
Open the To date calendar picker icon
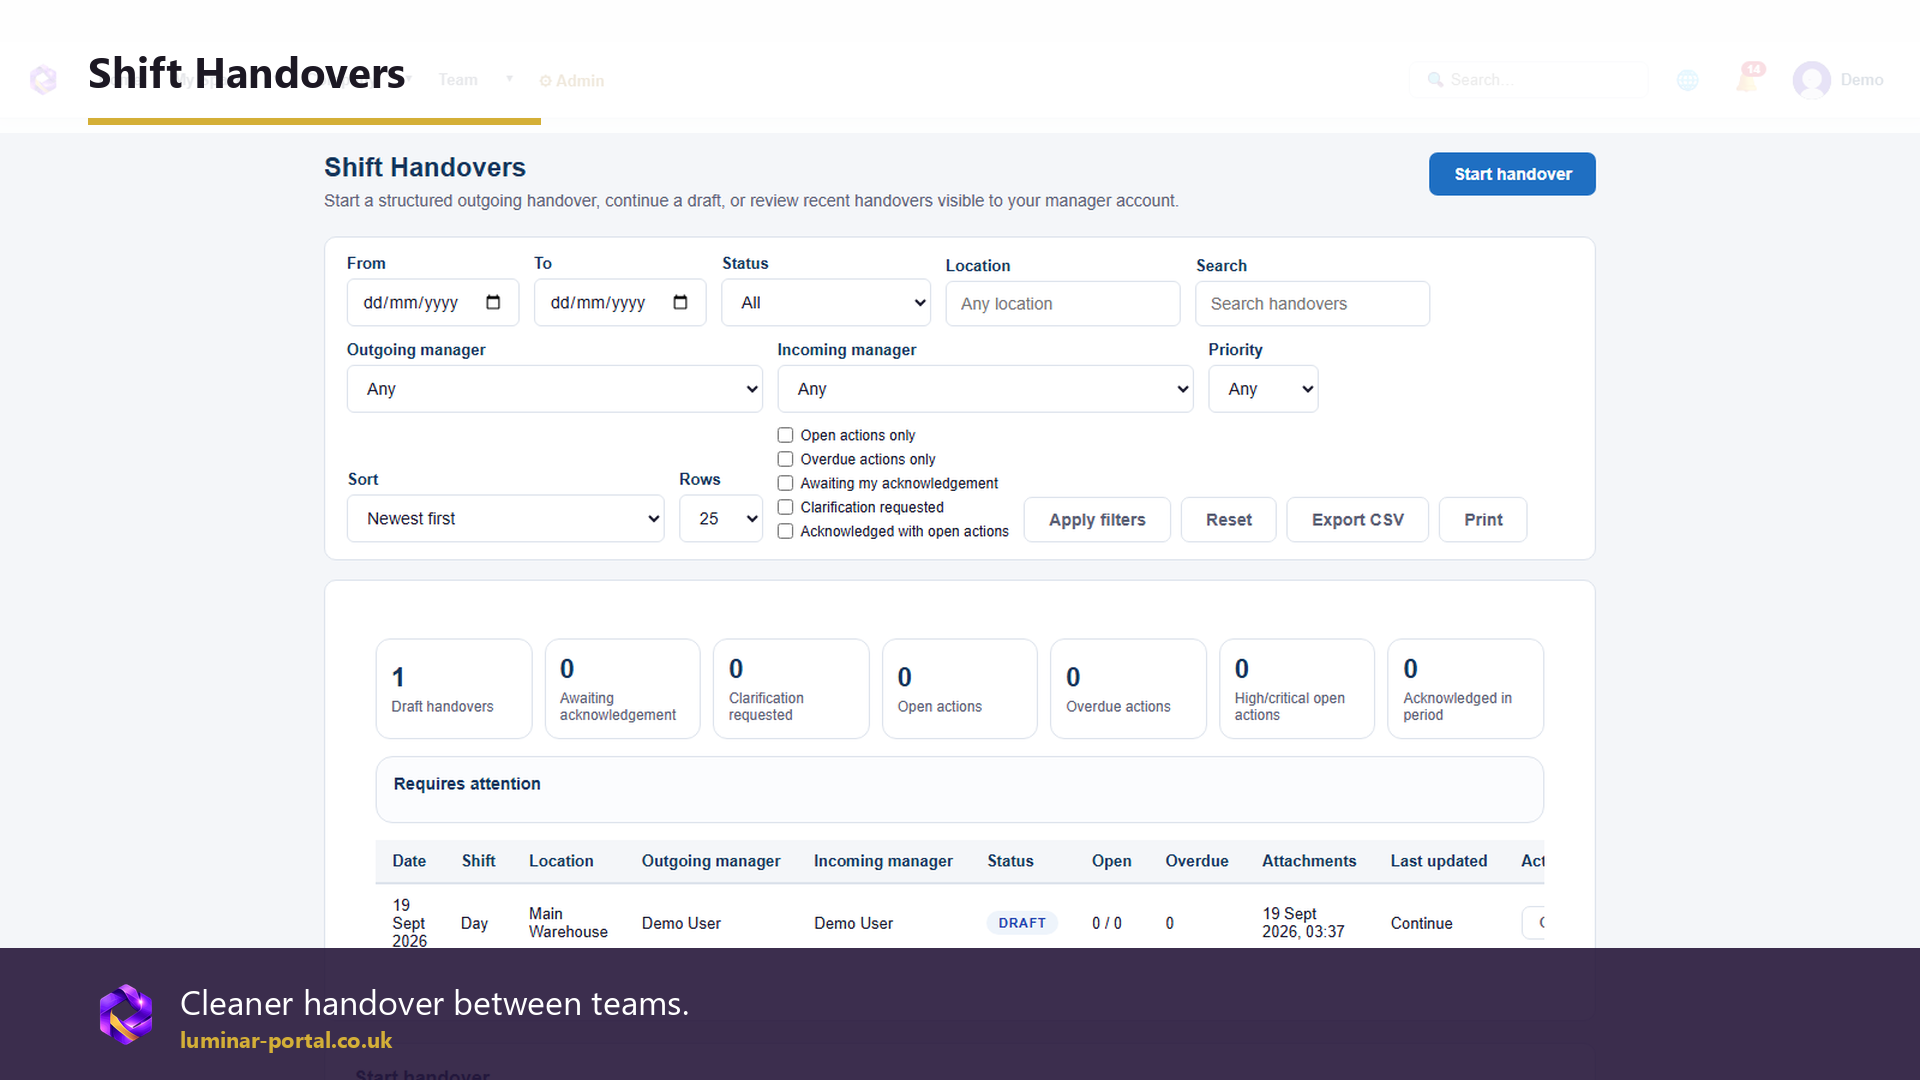680,302
